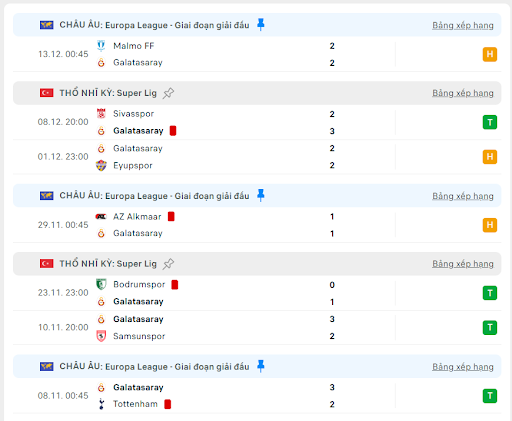Screen dimensions: 512x421
Task: Click the H draw badge for Malmo FF match
Action: pos(490,54)
